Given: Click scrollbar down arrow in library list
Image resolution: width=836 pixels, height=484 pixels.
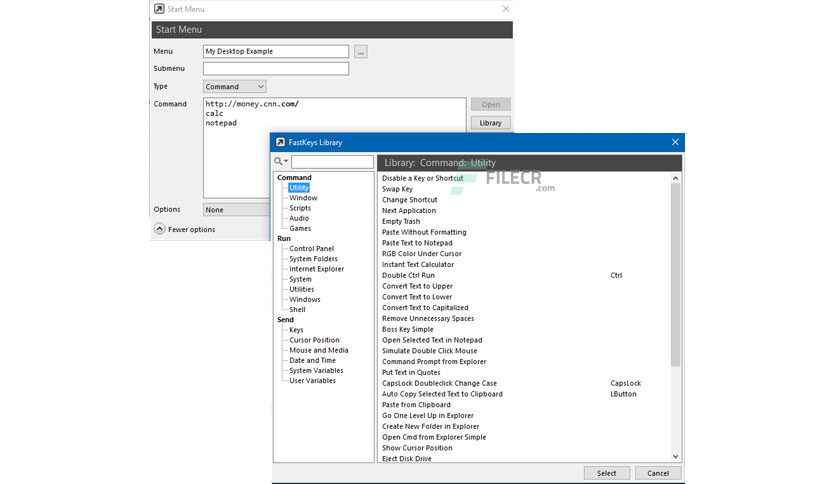Looking at the screenshot, I should point(676,457).
